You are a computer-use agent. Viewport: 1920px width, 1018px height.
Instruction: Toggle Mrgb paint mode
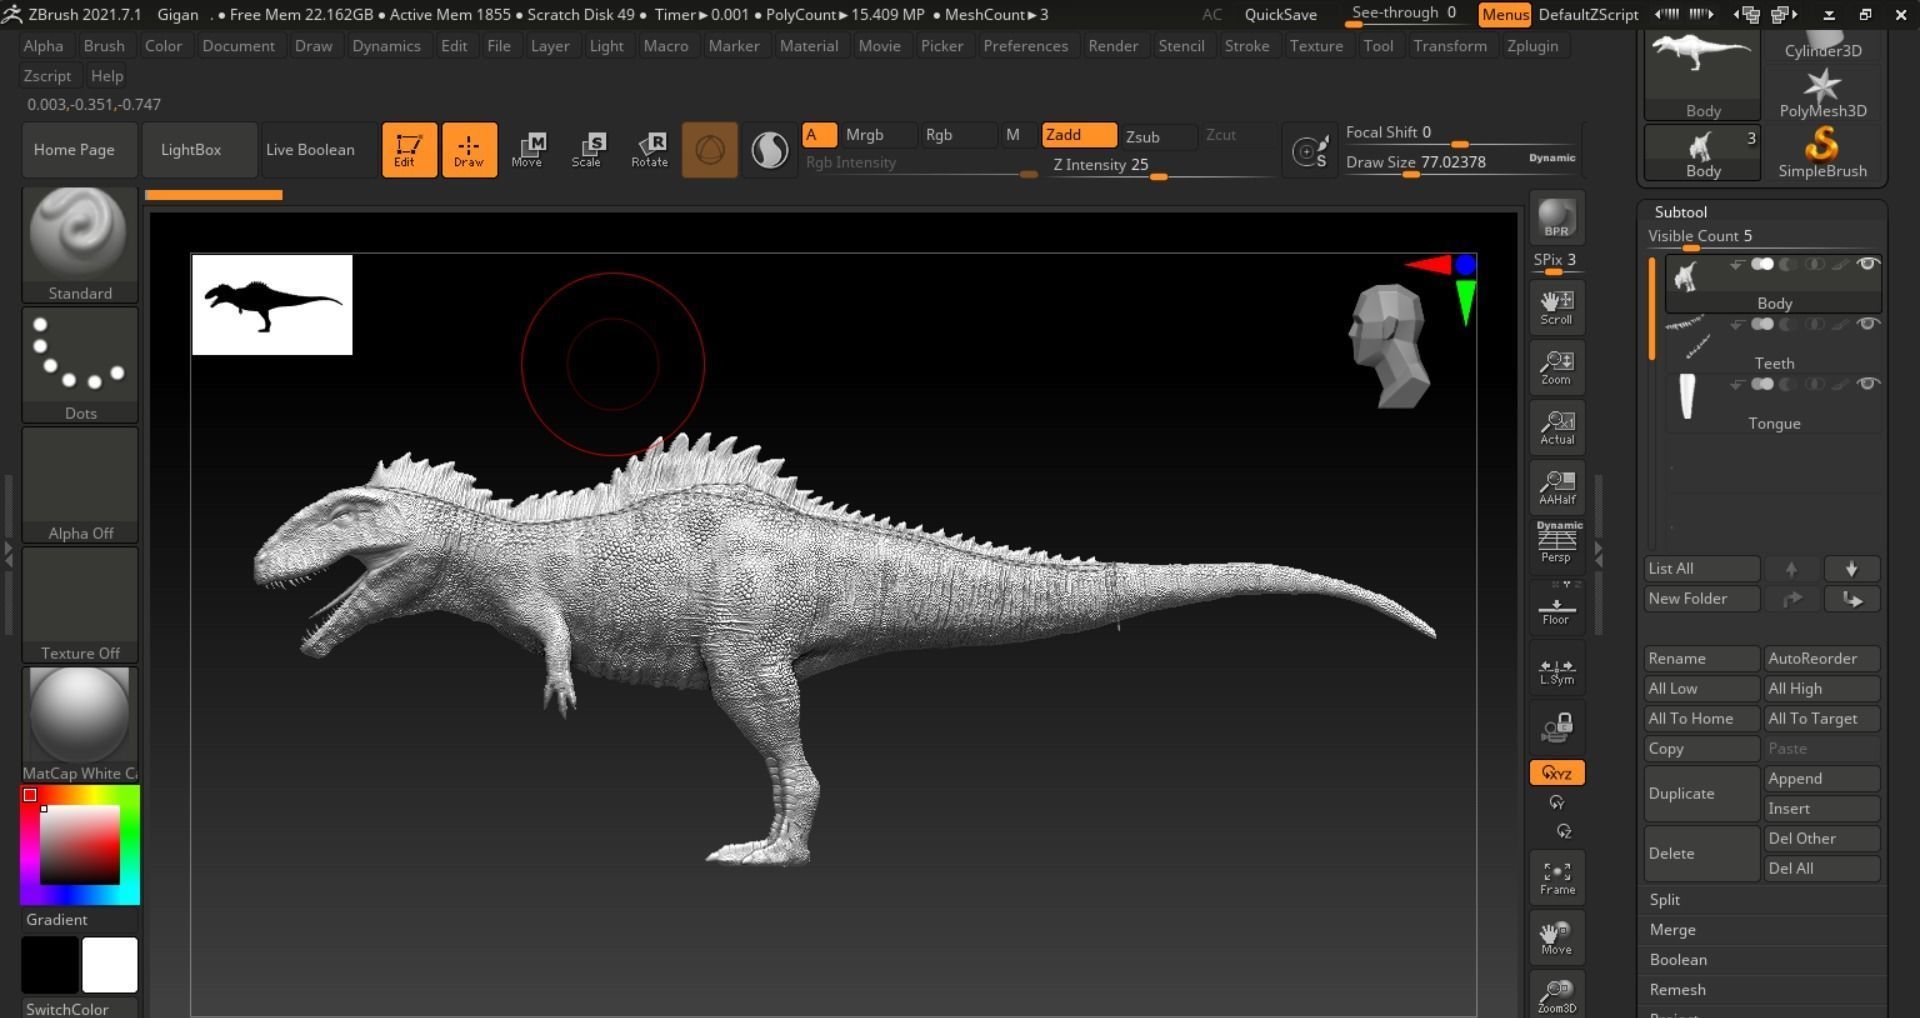[879, 135]
